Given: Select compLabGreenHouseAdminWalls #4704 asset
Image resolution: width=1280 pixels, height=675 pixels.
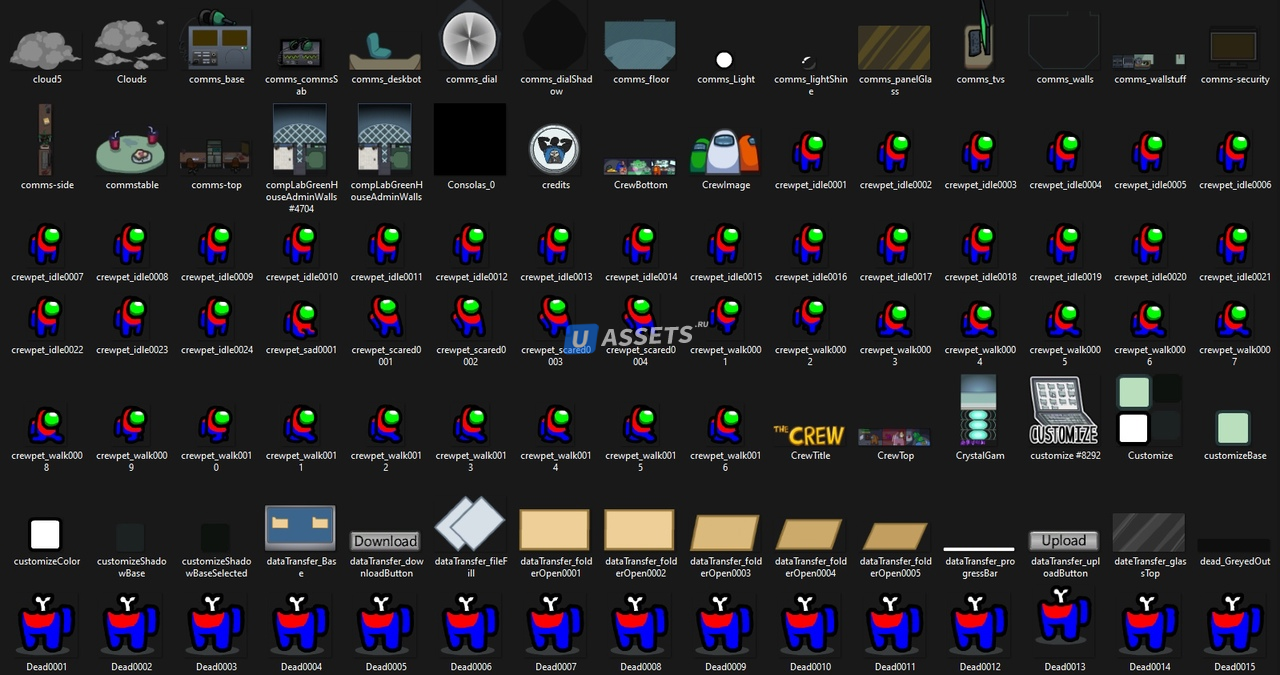Looking at the screenshot, I should click(x=300, y=140).
